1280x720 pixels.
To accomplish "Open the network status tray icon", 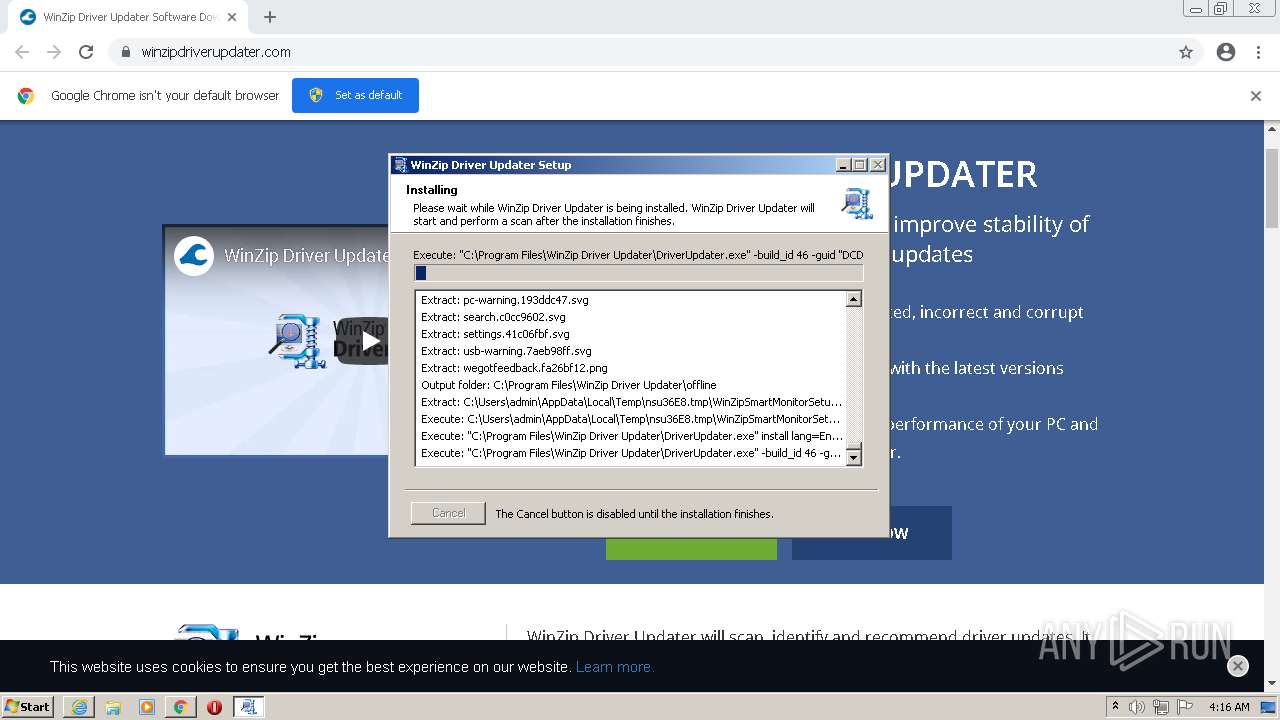I will (x=1161, y=707).
